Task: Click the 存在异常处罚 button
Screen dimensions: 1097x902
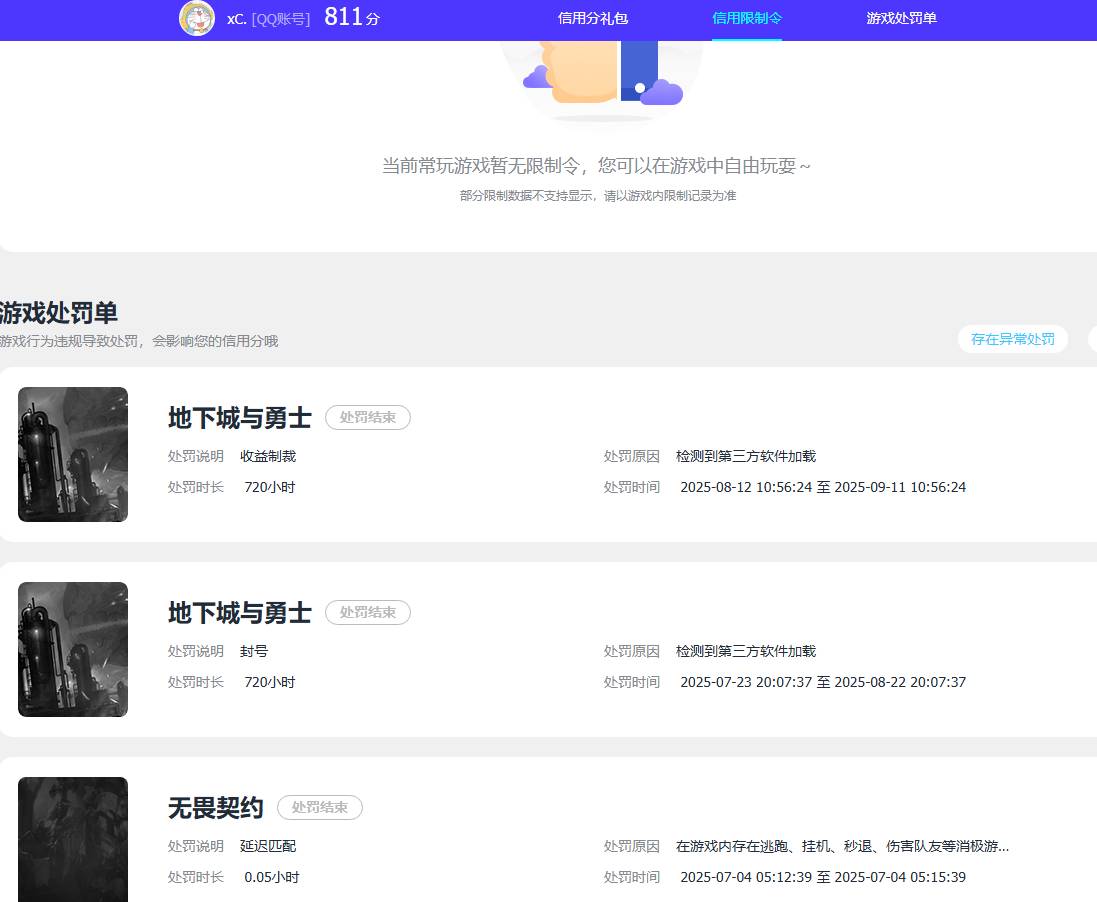Action: (1013, 339)
